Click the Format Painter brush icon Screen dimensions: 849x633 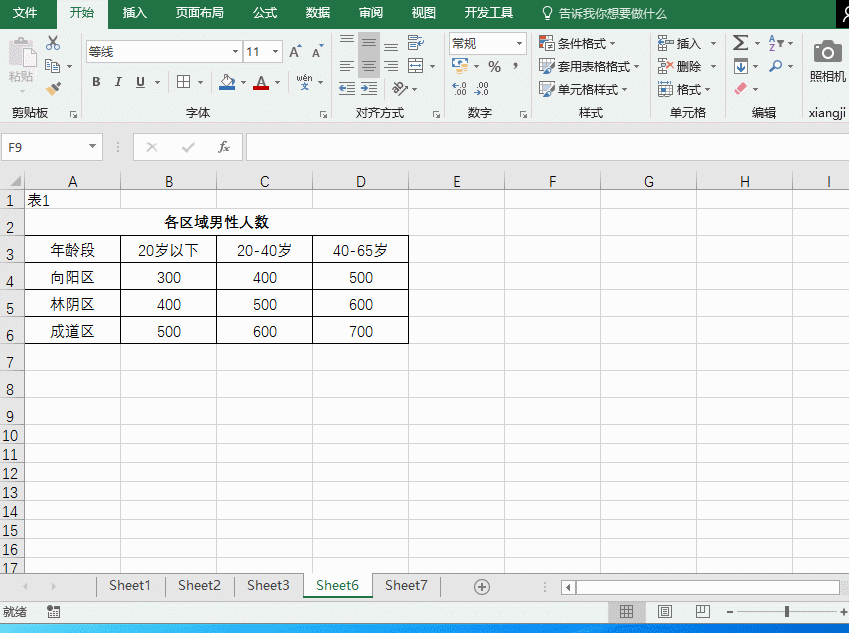tap(53, 89)
